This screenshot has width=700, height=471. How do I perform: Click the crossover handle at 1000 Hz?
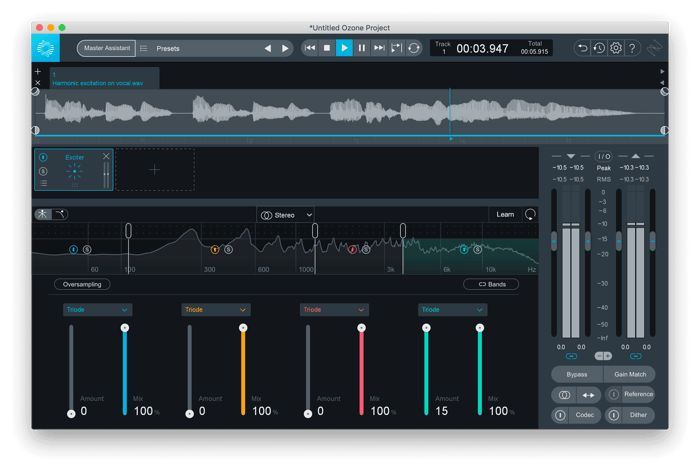pyautogui.click(x=315, y=230)
